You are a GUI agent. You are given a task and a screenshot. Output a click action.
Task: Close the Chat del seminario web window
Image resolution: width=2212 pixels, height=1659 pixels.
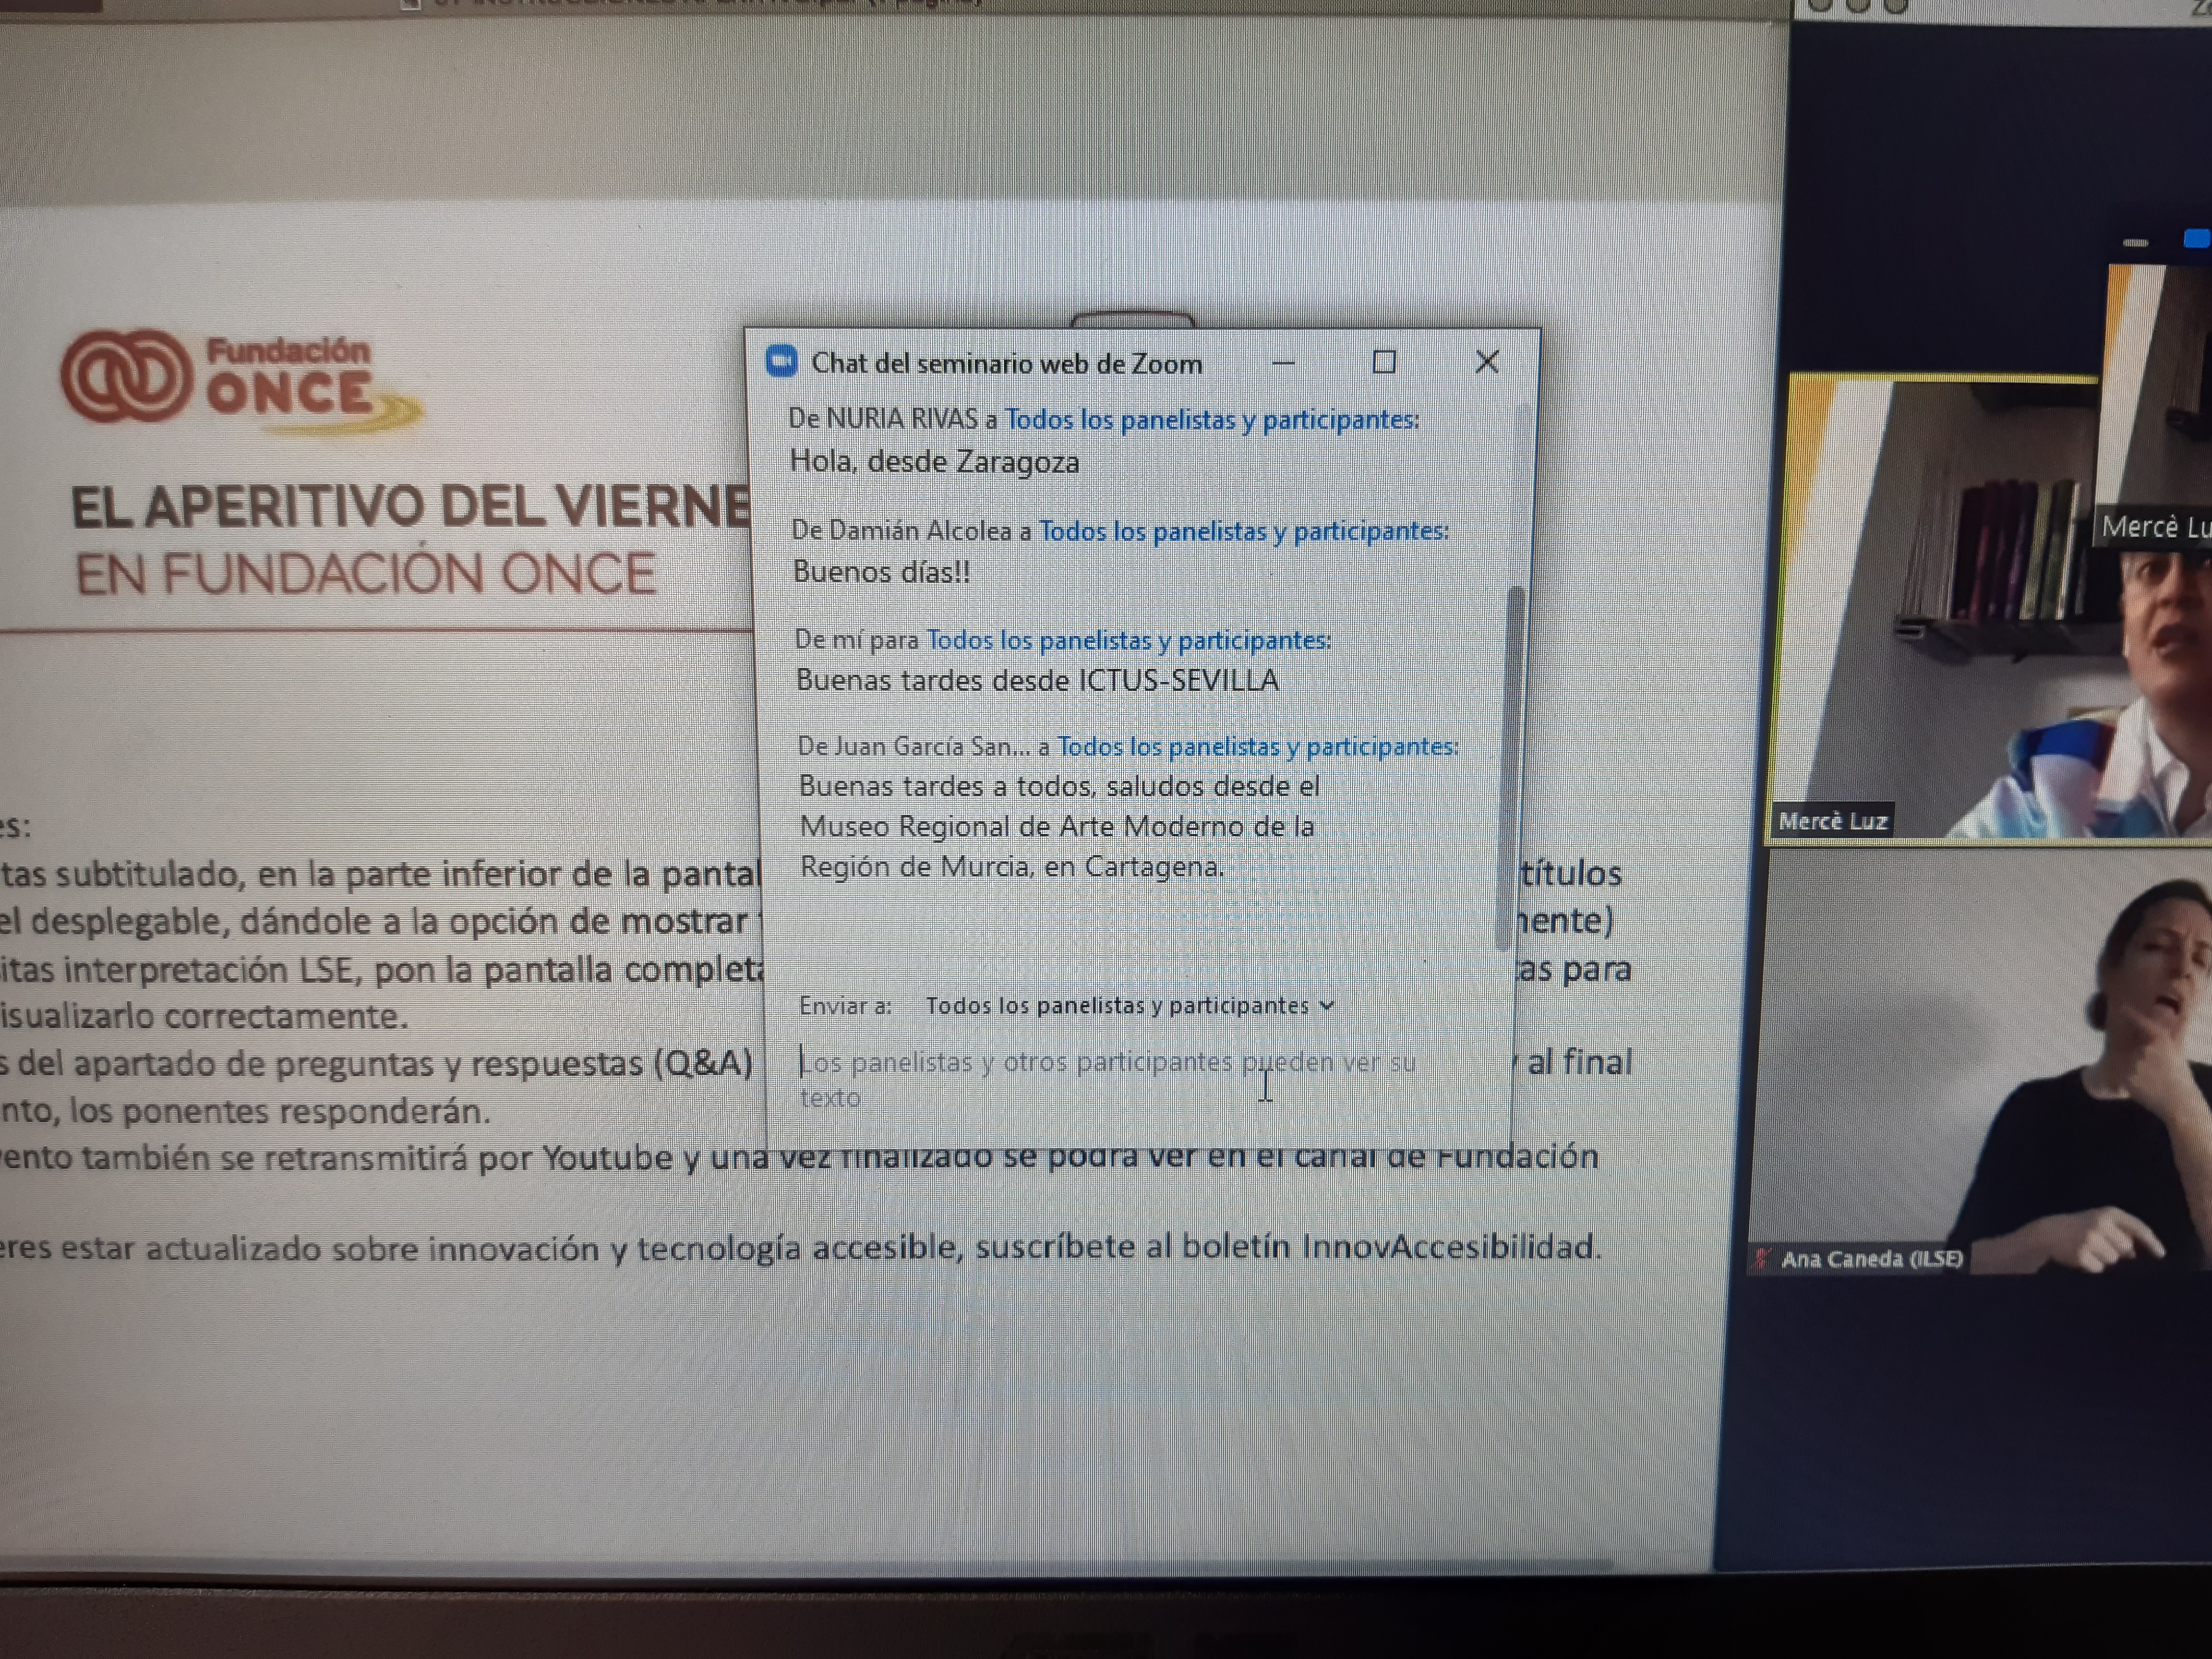[1487, 362]
